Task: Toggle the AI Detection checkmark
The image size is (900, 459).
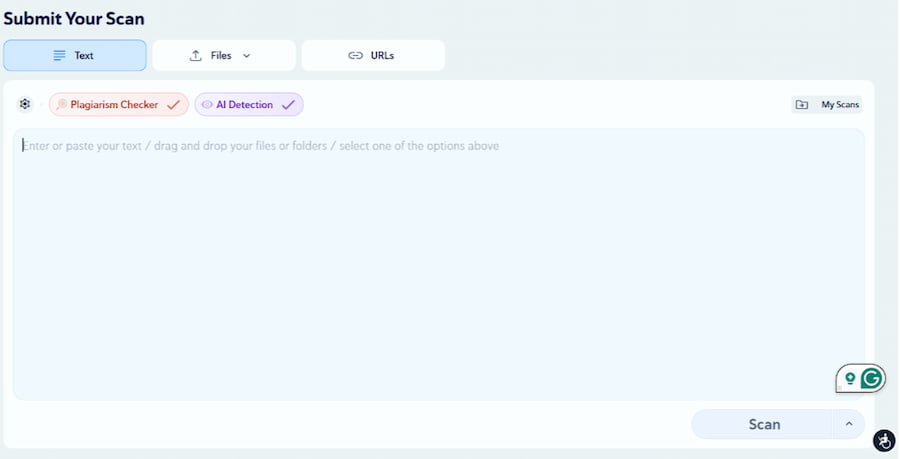Action: tap(288, 104)
